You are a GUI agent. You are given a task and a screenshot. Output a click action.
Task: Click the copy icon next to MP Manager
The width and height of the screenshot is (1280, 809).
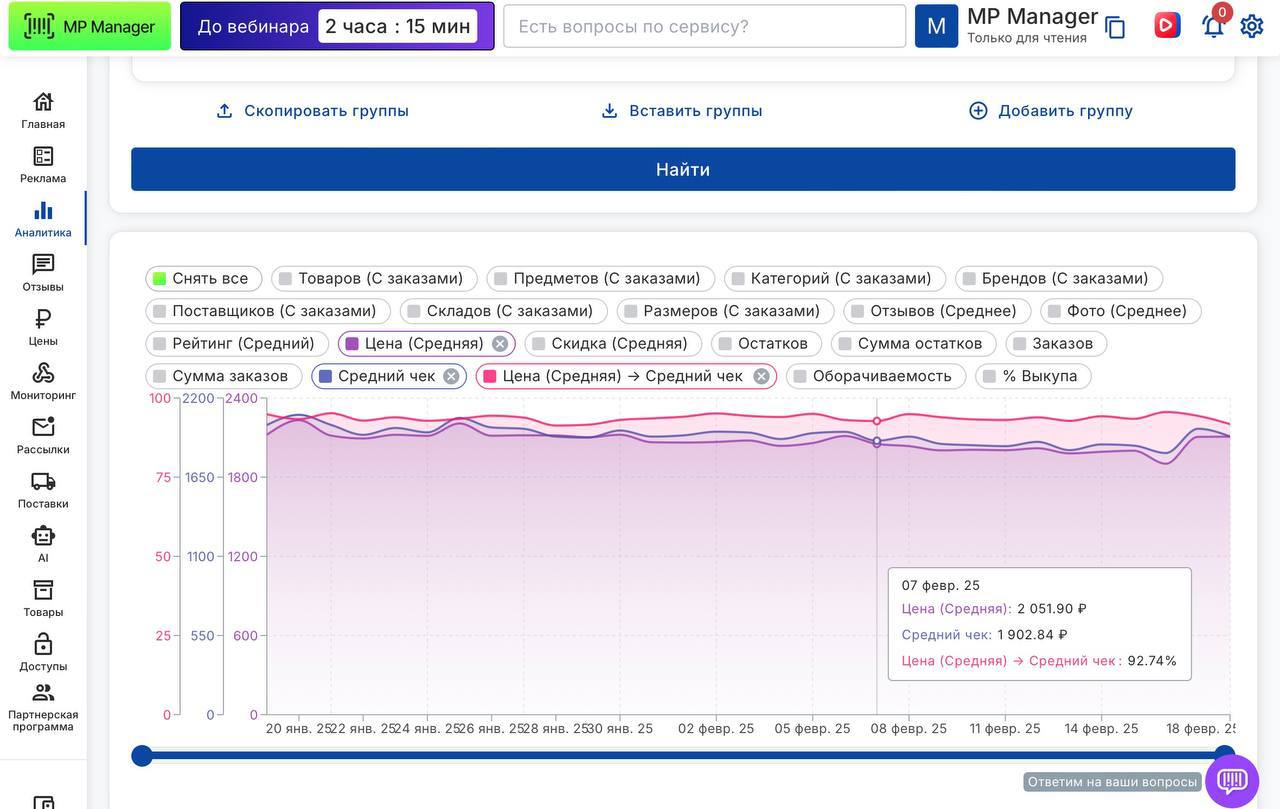point(1115,28)
